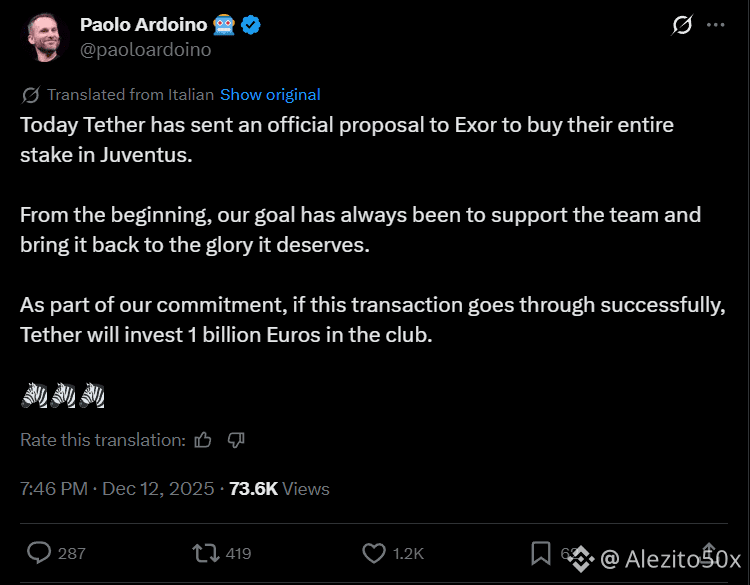Click Paolo Ardoino's profile picture
The width and height of the screenshot is (750, 585).
[46, 37]
